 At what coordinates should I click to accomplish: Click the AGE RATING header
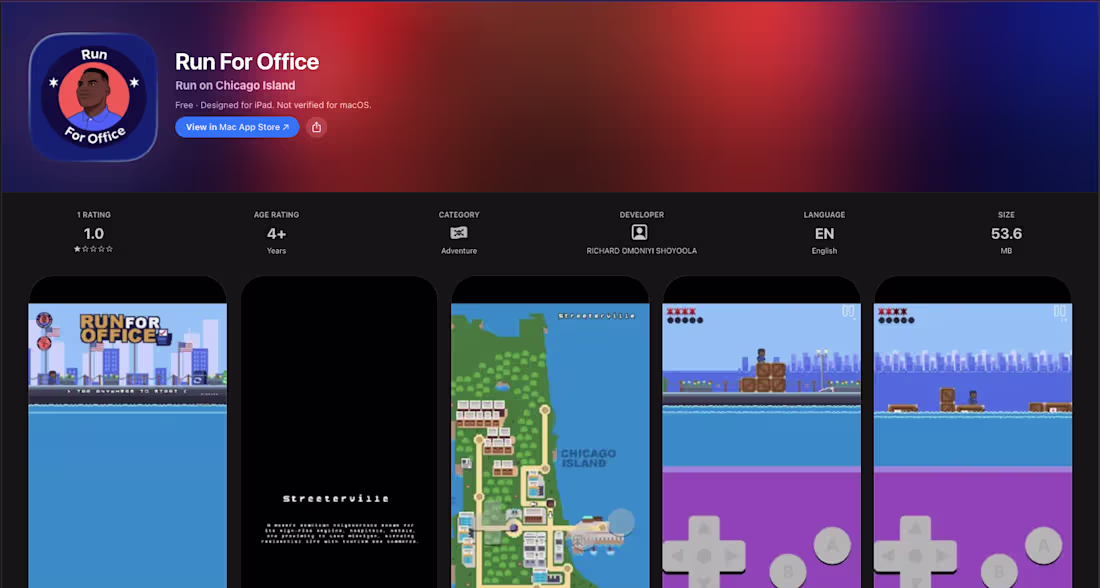point(276,215)
